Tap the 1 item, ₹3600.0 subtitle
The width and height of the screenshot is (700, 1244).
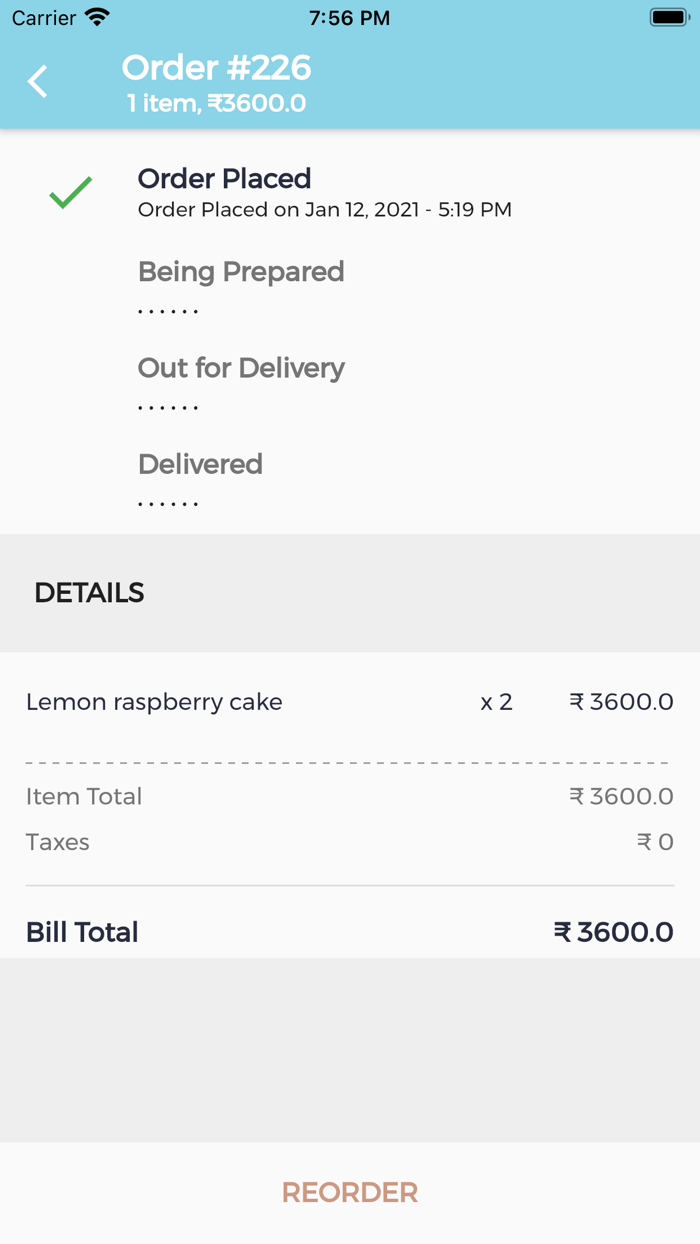point(216,104)
